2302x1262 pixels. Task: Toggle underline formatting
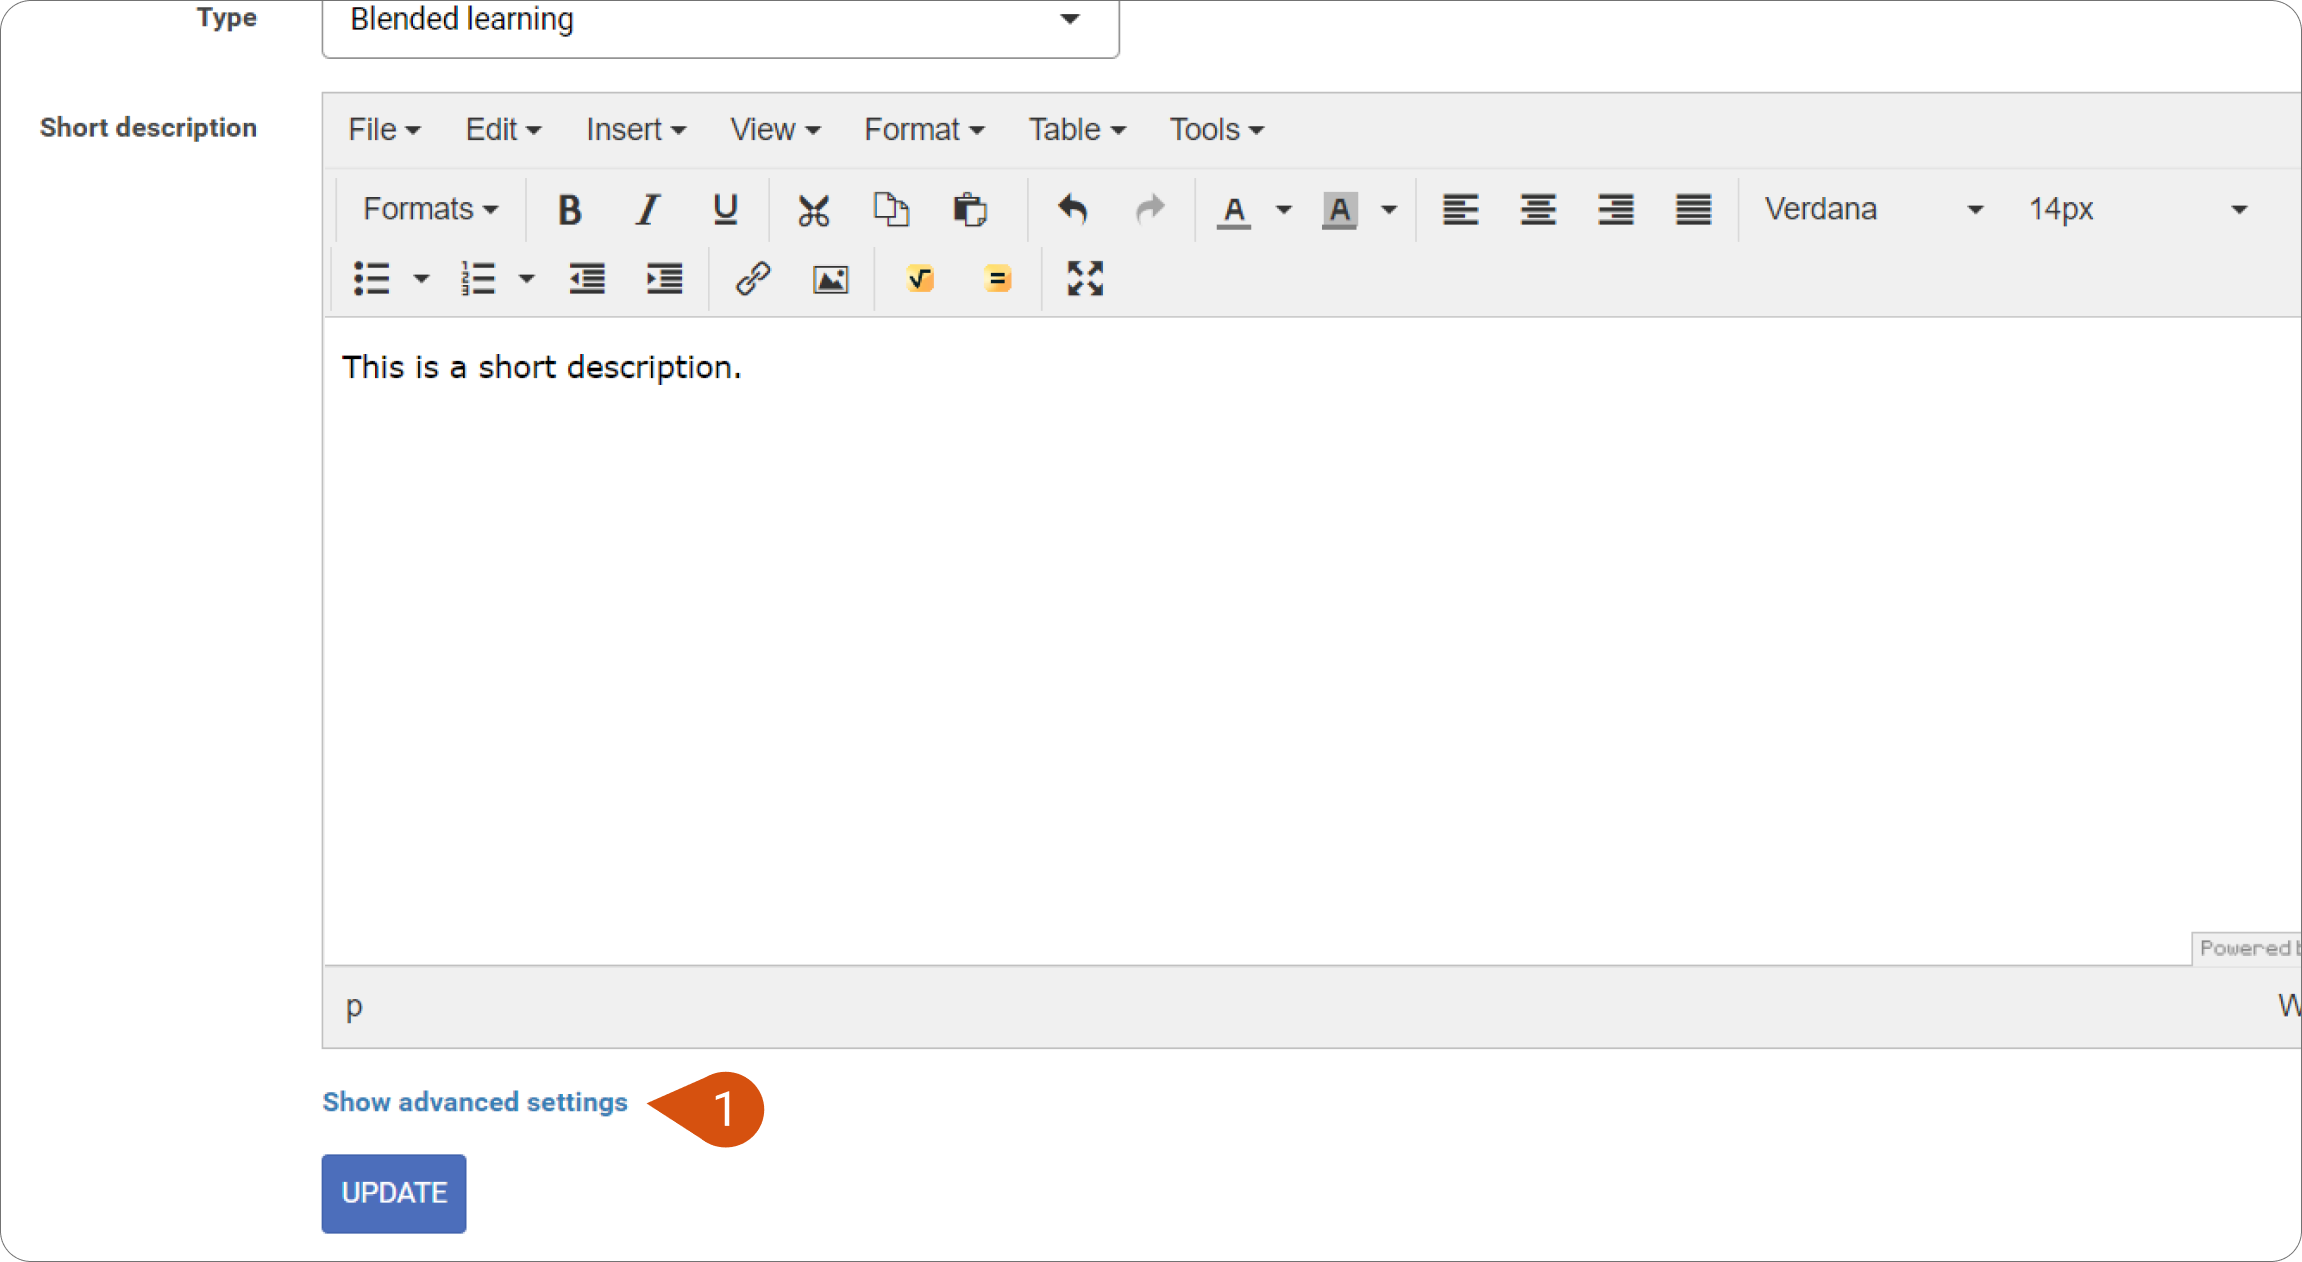click(x=725, y=210)
